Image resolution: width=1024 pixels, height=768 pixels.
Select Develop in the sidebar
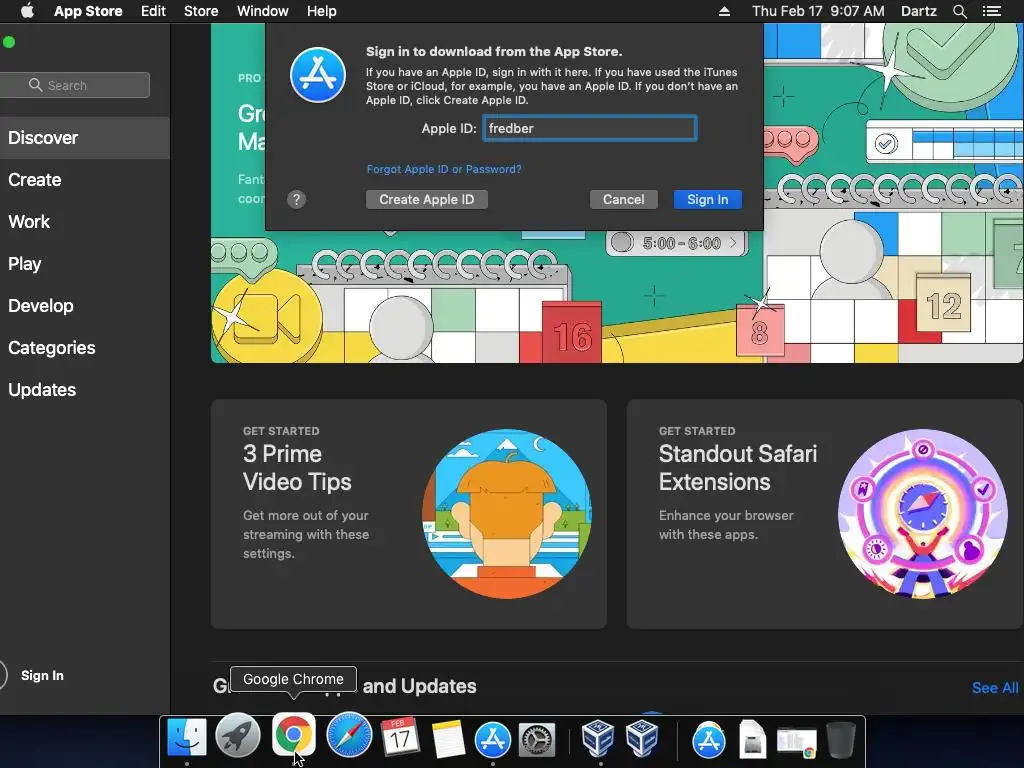[85, 306]
